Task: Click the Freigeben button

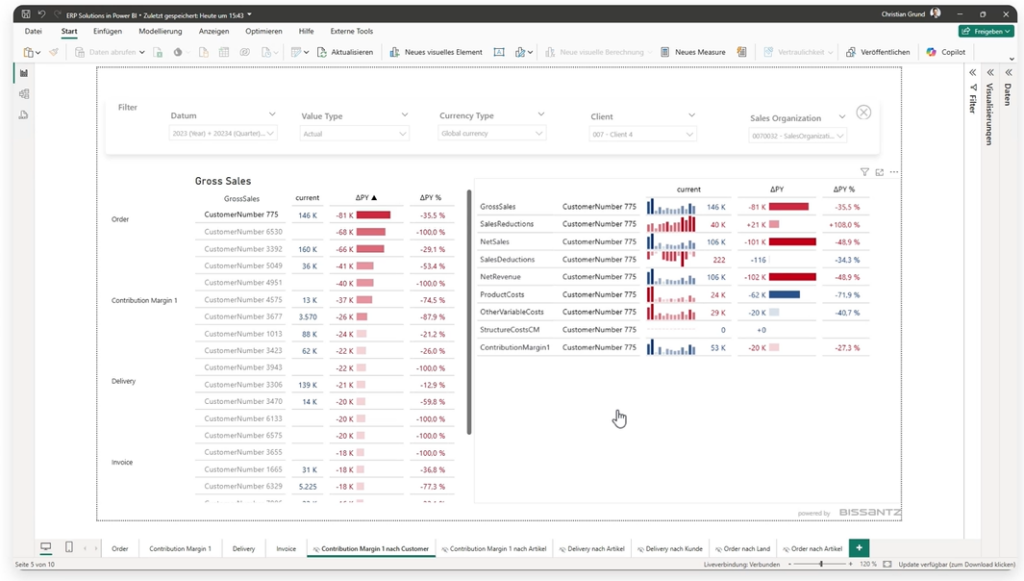Action: [x=988, y=29]
